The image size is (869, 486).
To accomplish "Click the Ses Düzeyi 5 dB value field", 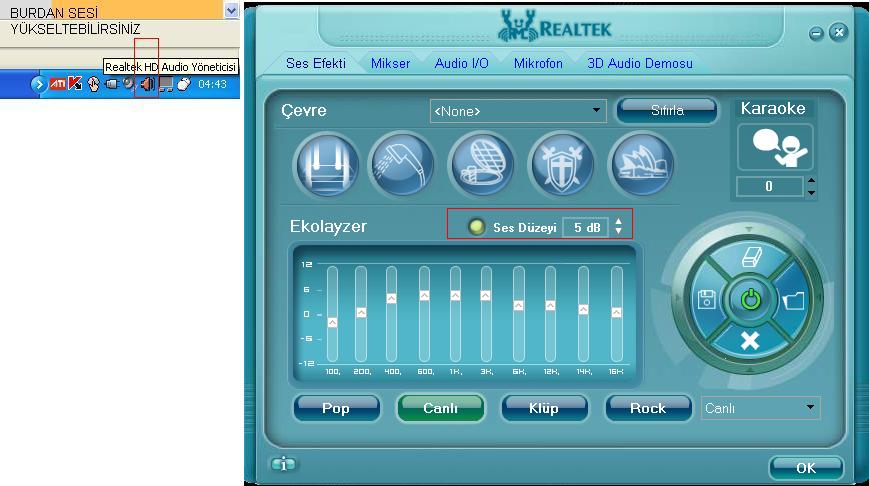I will 585,227.
